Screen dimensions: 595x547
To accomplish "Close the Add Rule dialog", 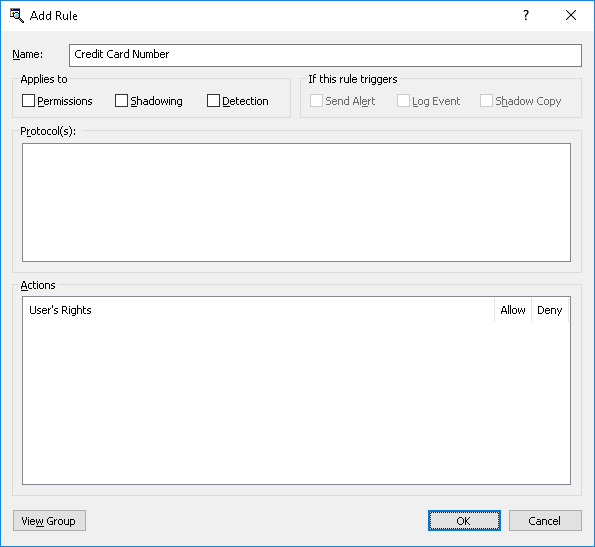I will point(571,15).
